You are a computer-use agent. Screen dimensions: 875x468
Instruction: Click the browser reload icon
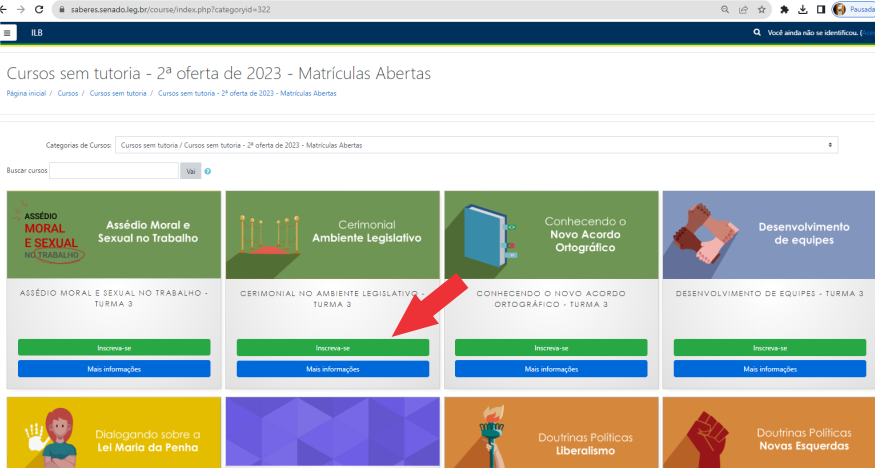point(38,9)
